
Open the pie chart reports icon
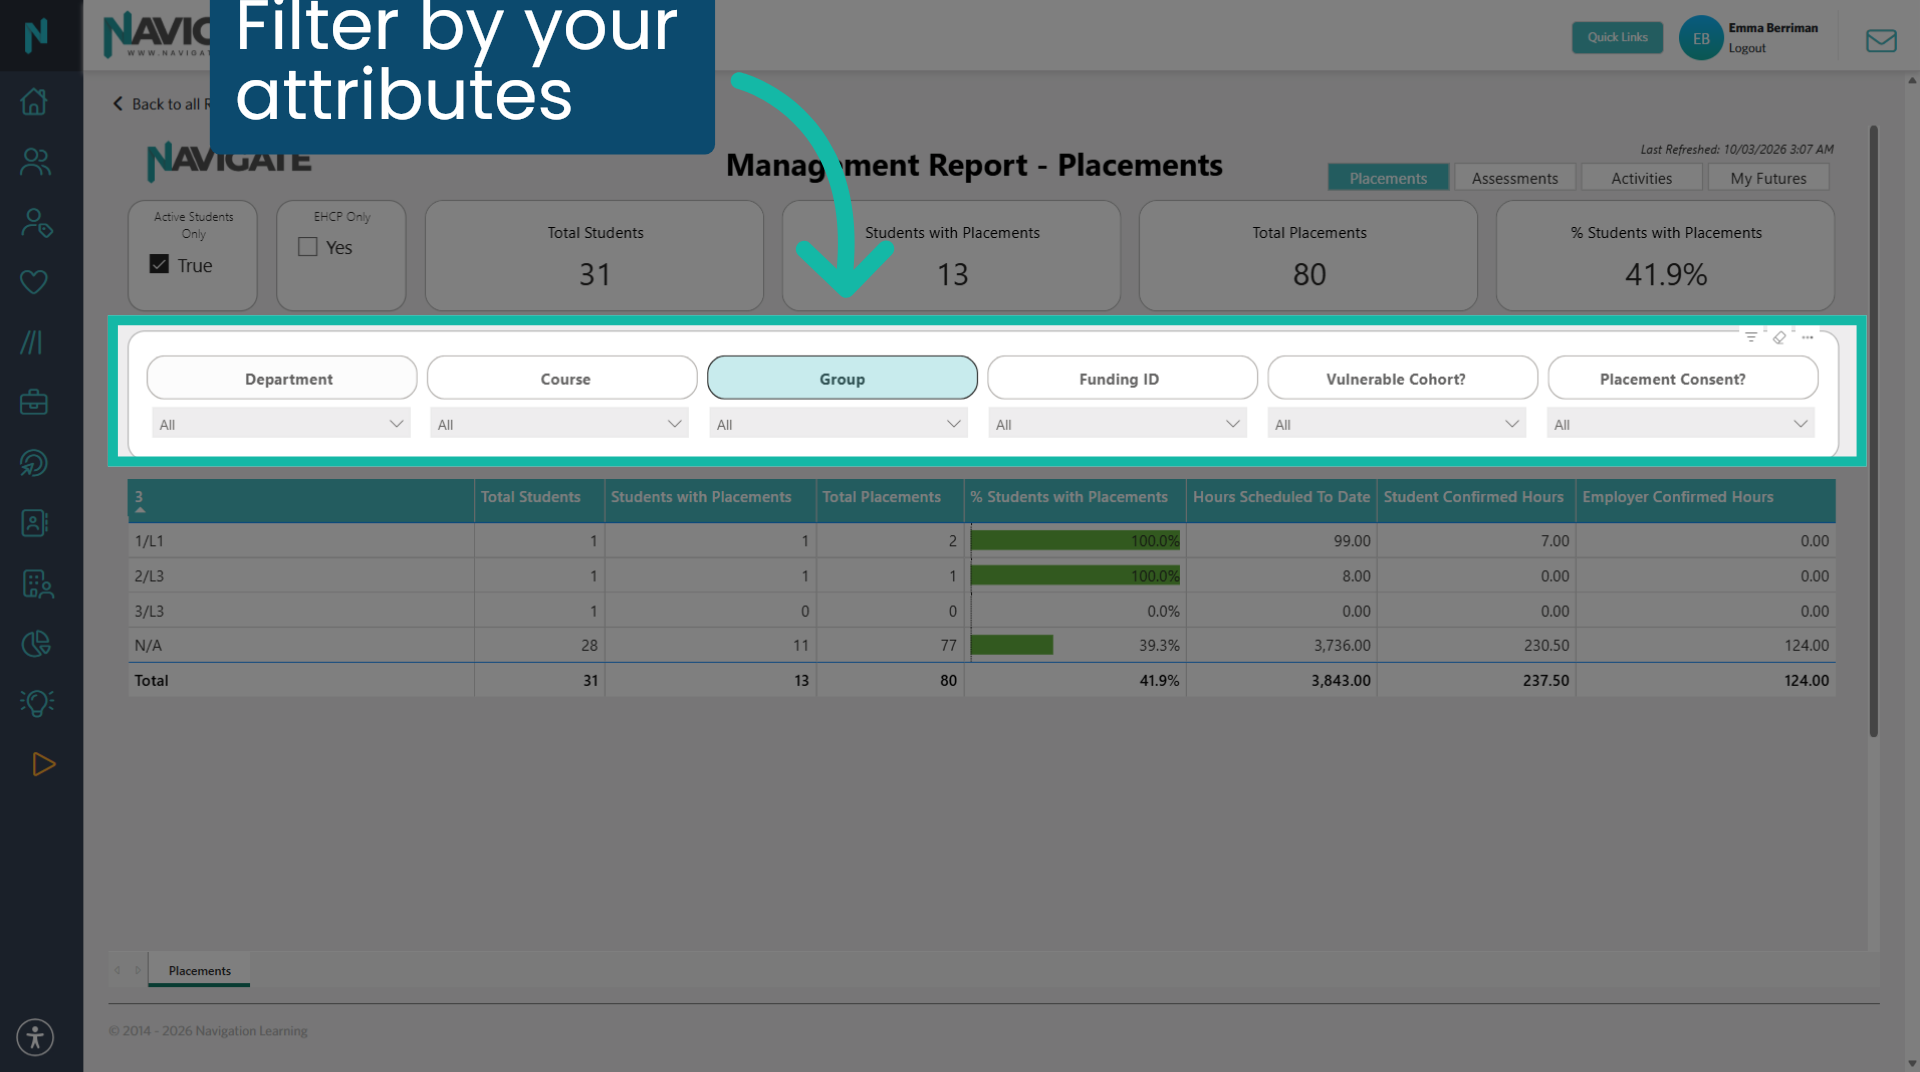pos(34,644)
